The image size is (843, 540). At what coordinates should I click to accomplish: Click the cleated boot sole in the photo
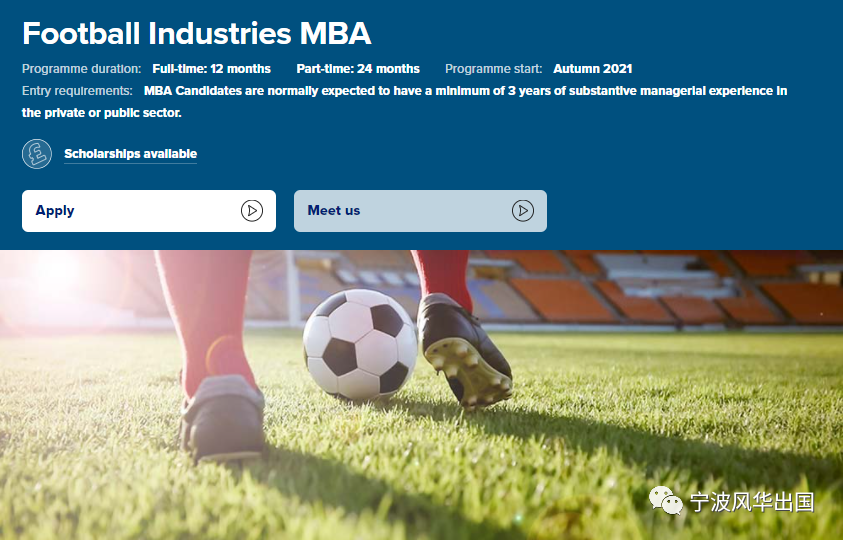pyautogui.click(x=467, y=372)
